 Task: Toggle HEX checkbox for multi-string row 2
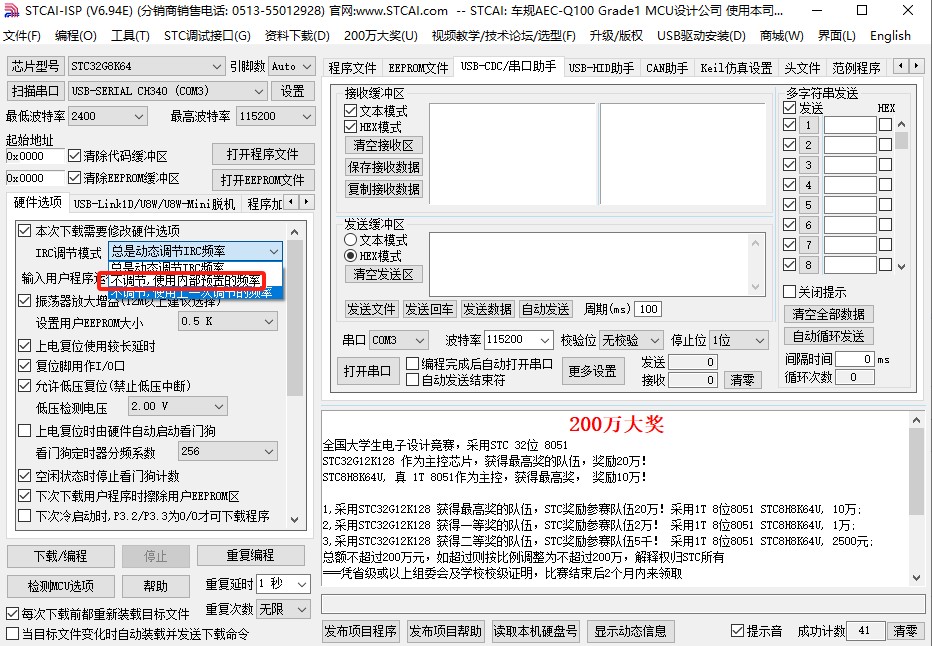[x=886, y=144]
